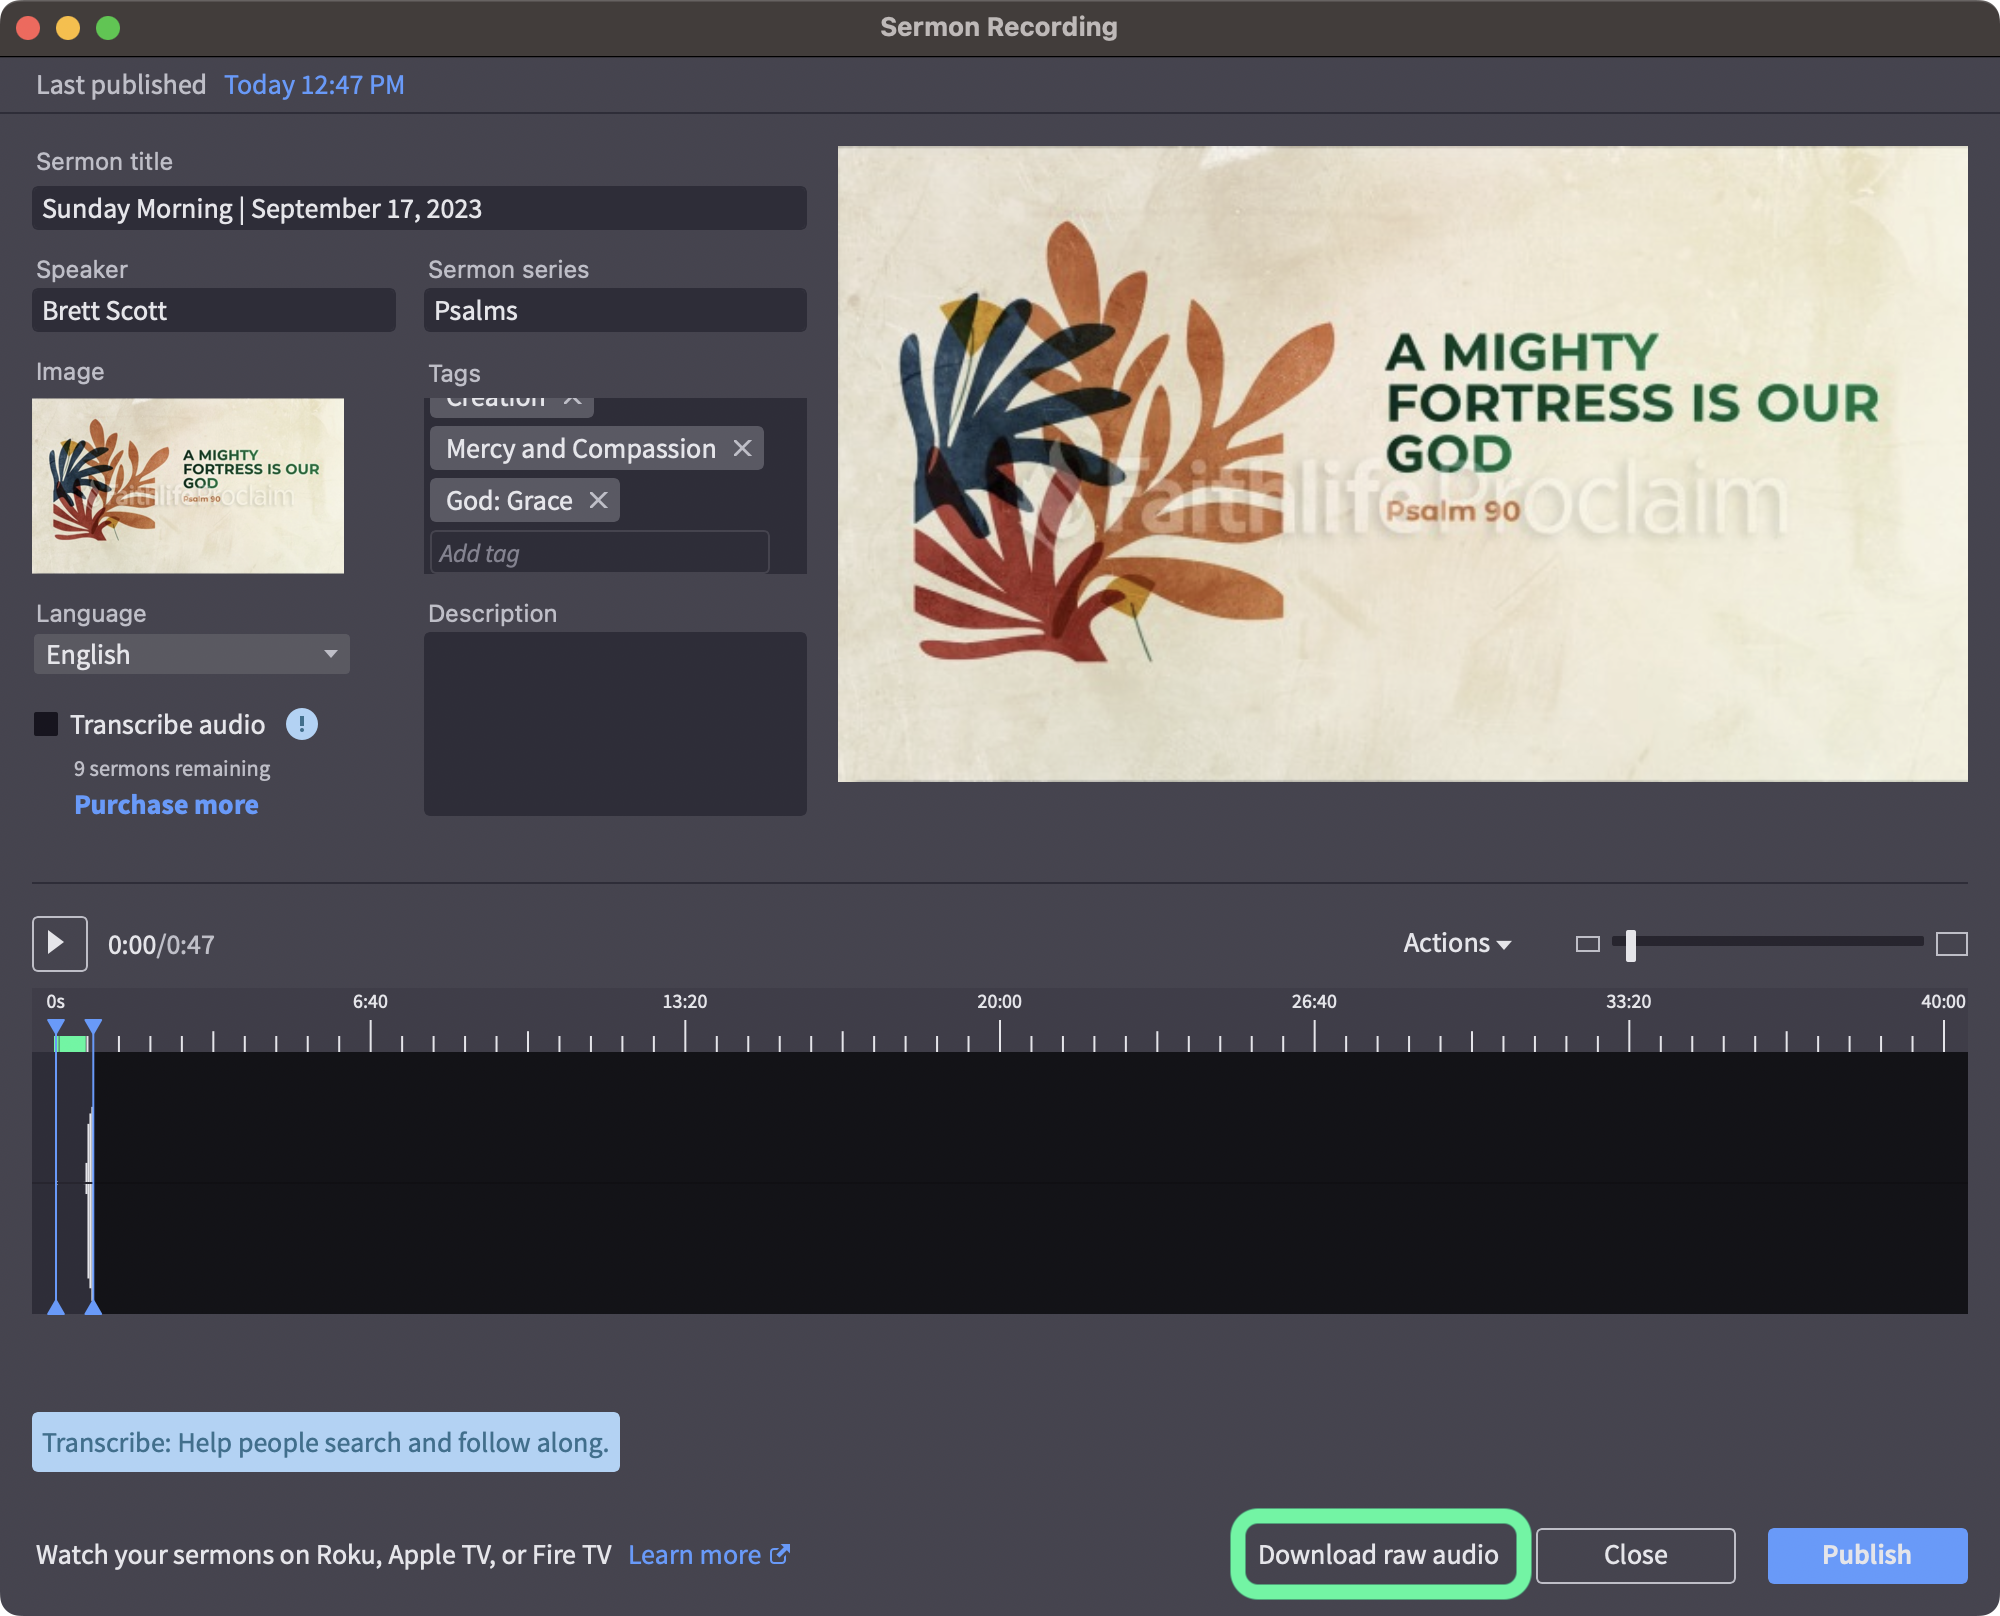The image size is (2000, 1616).
Task: Click the transcribe audio info icon
Action: [302, 724]
